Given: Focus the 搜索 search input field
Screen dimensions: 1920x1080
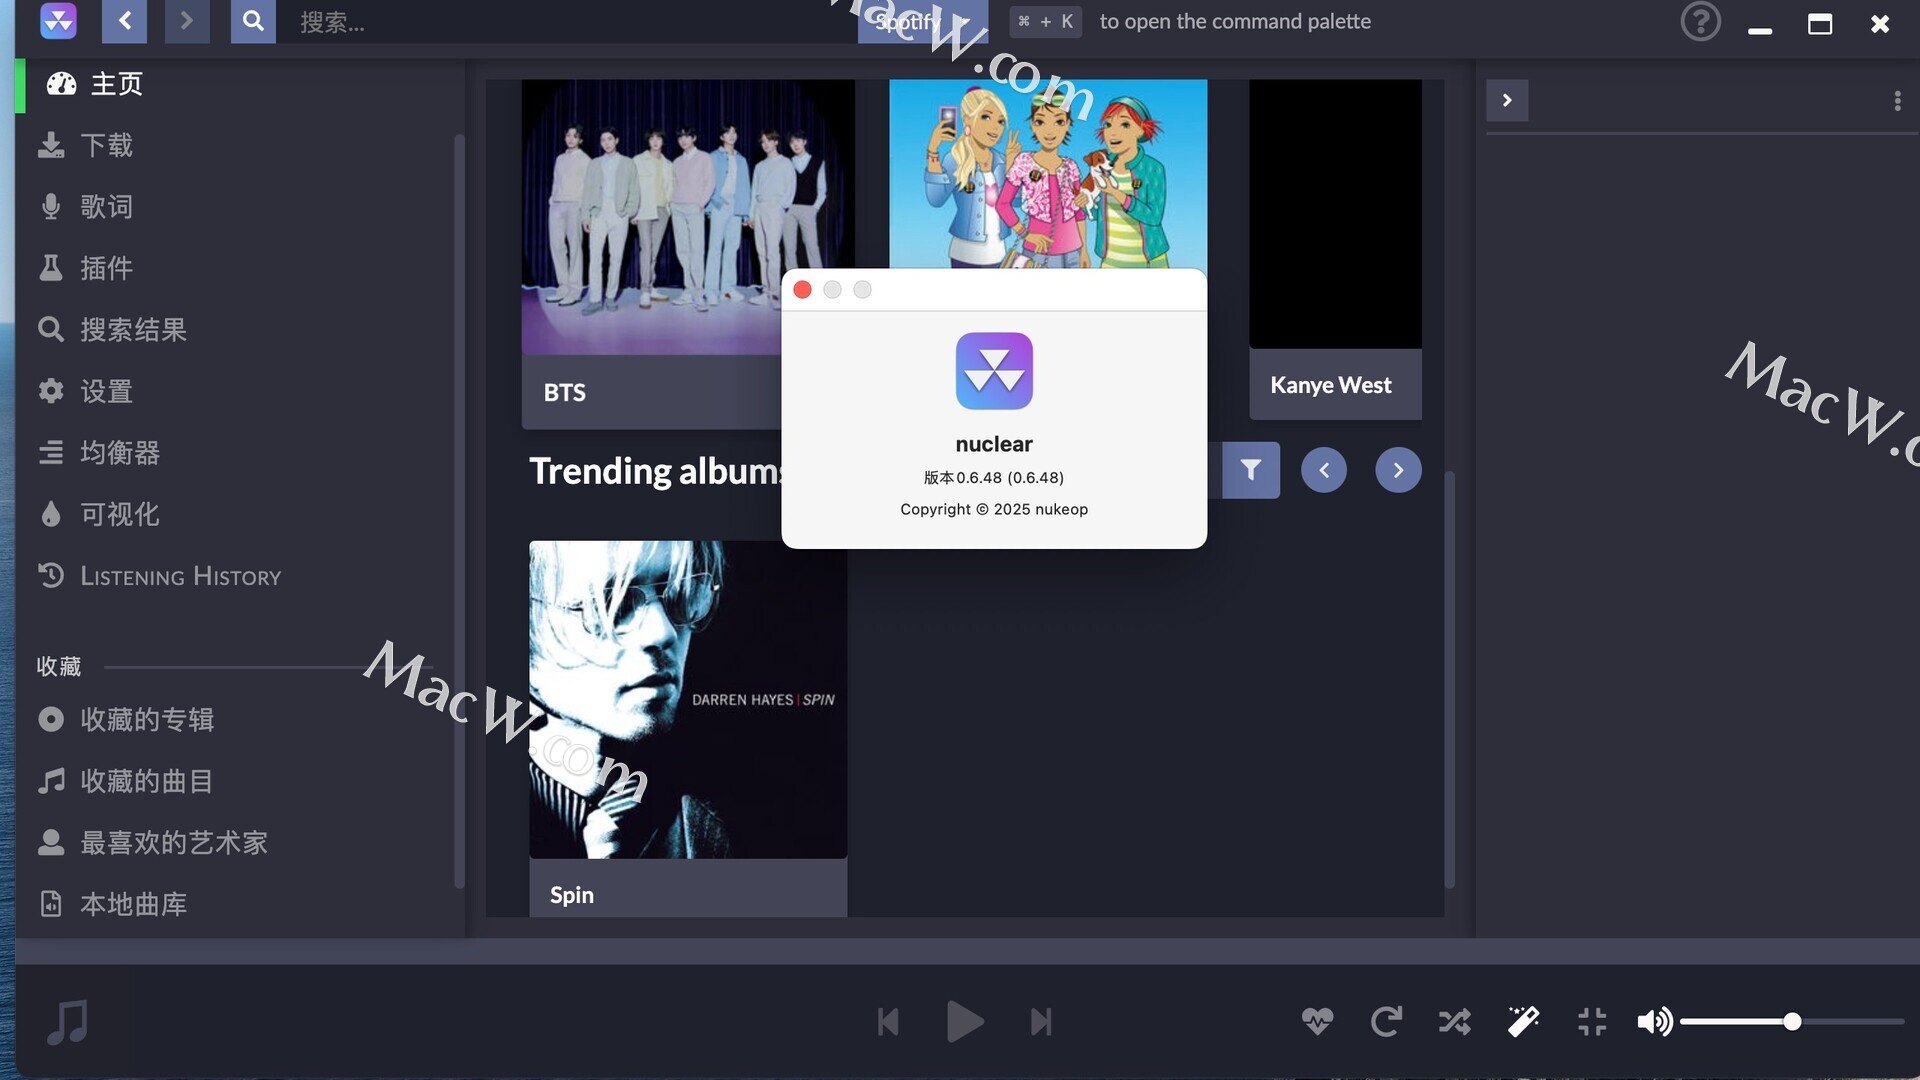Looking at the screenshot, I should [x=566, y=21].
